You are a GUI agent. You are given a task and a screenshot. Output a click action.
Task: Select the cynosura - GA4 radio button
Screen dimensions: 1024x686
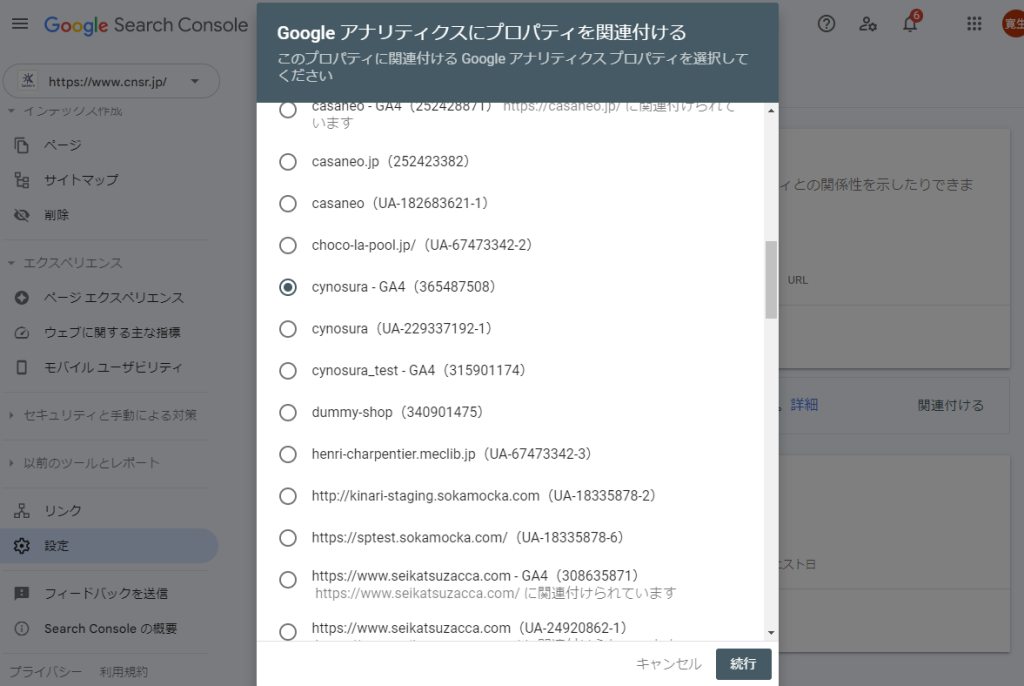pyautogui.click(x=287, y=287)
